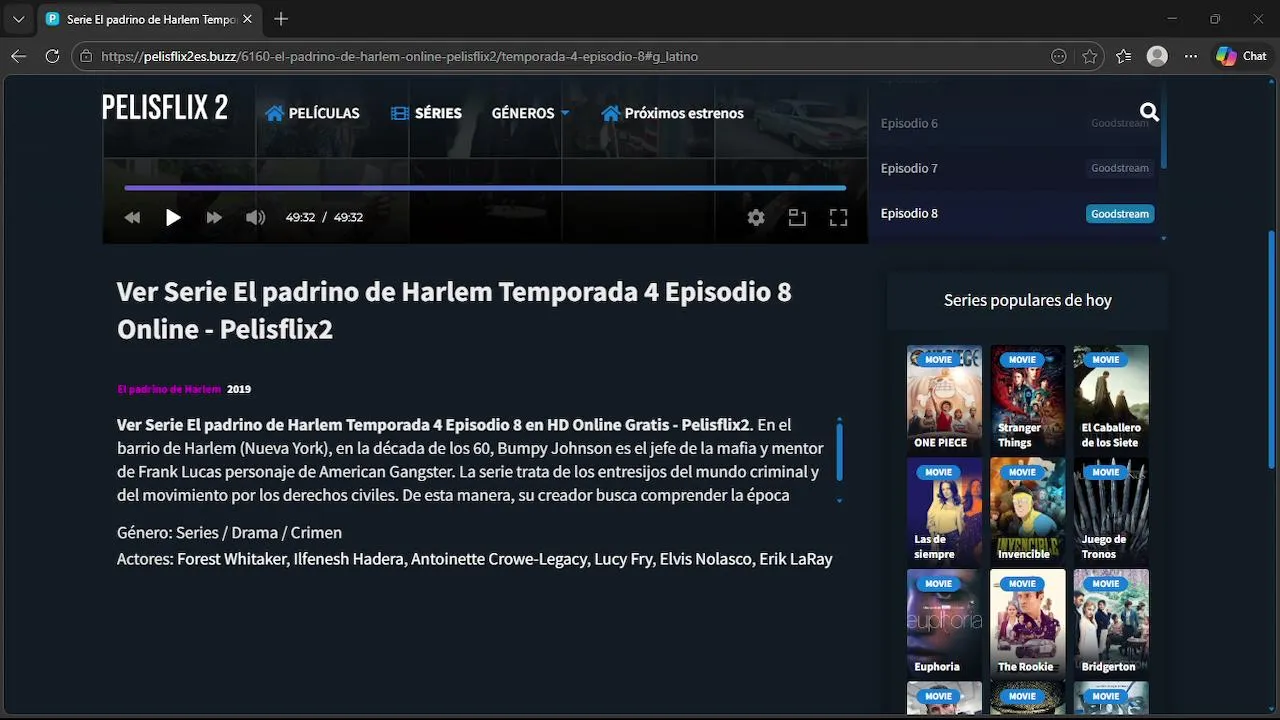Open Euphoria thumbnail
This screenshot has width=1280, height=720.
[944, 623]
